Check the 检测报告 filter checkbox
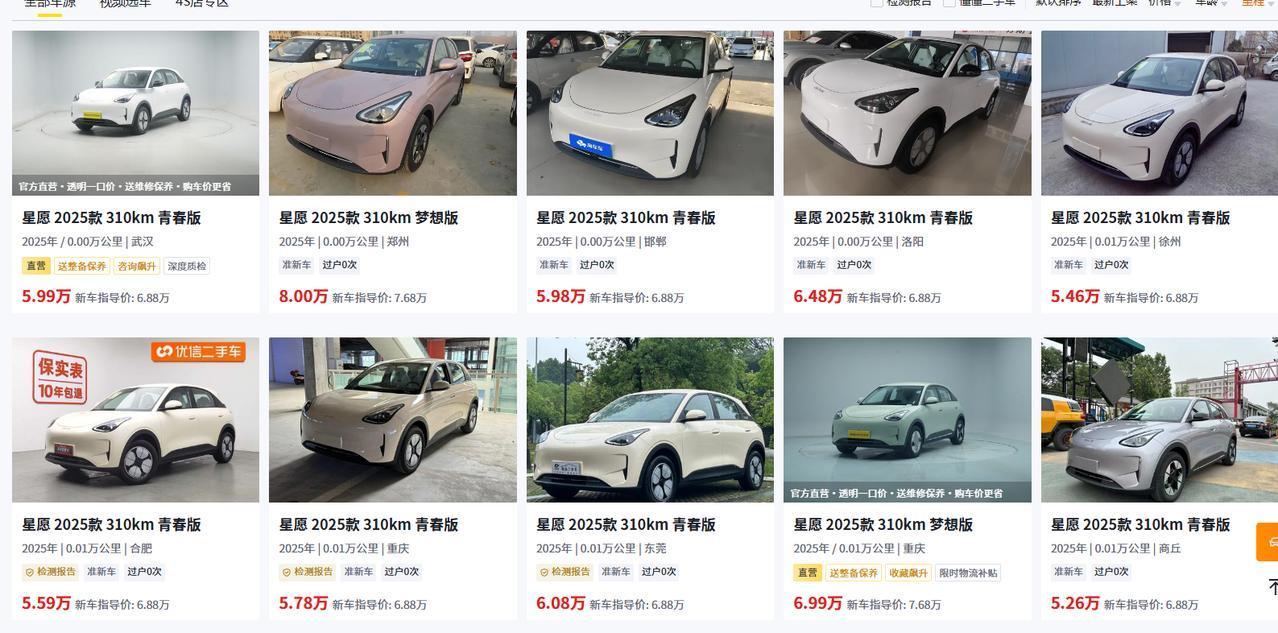This screenshot has height=633, width=1278. [876, 2]
